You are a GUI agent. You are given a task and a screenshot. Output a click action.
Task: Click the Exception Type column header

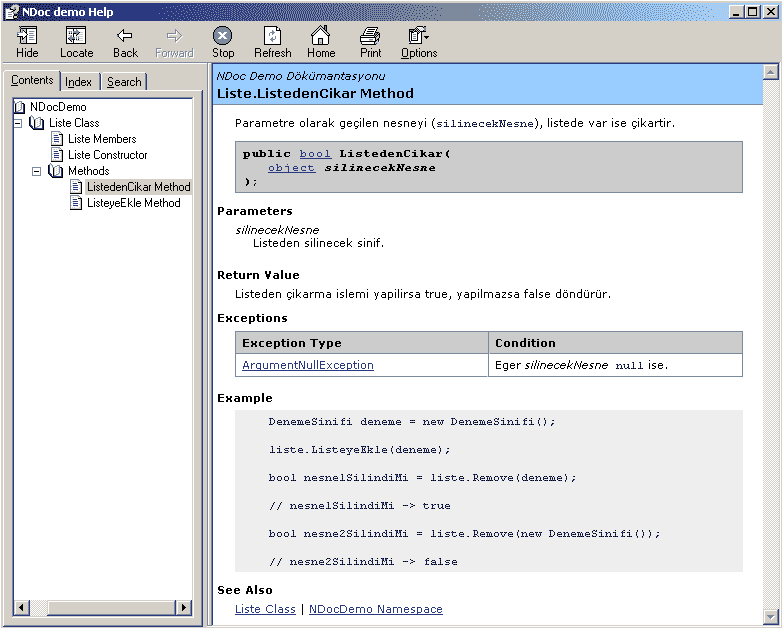pyautogui.click(x=362, y=343)
